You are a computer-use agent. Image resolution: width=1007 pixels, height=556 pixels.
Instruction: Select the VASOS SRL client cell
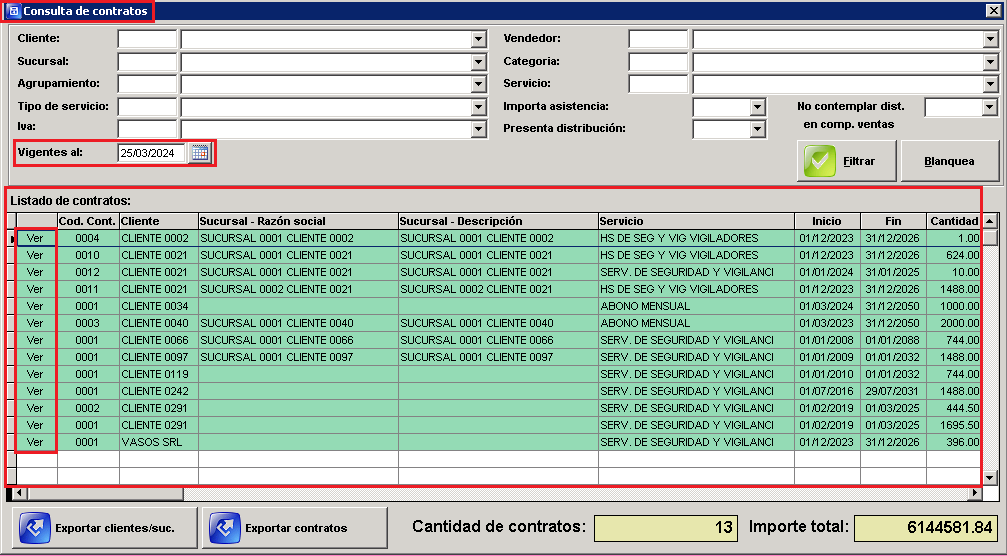click(x=159, y=442)
